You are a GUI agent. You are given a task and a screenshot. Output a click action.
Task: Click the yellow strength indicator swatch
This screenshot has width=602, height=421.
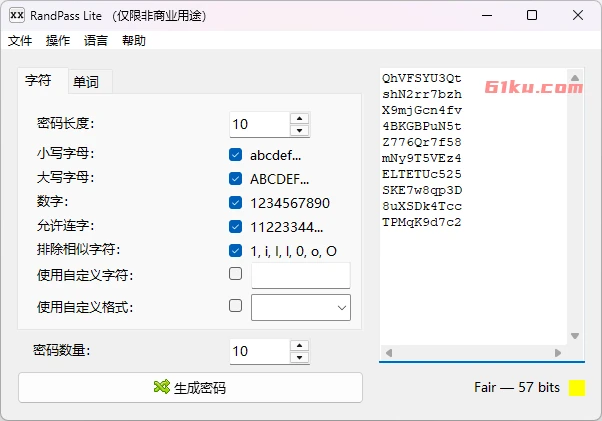[x=577, y=388]
